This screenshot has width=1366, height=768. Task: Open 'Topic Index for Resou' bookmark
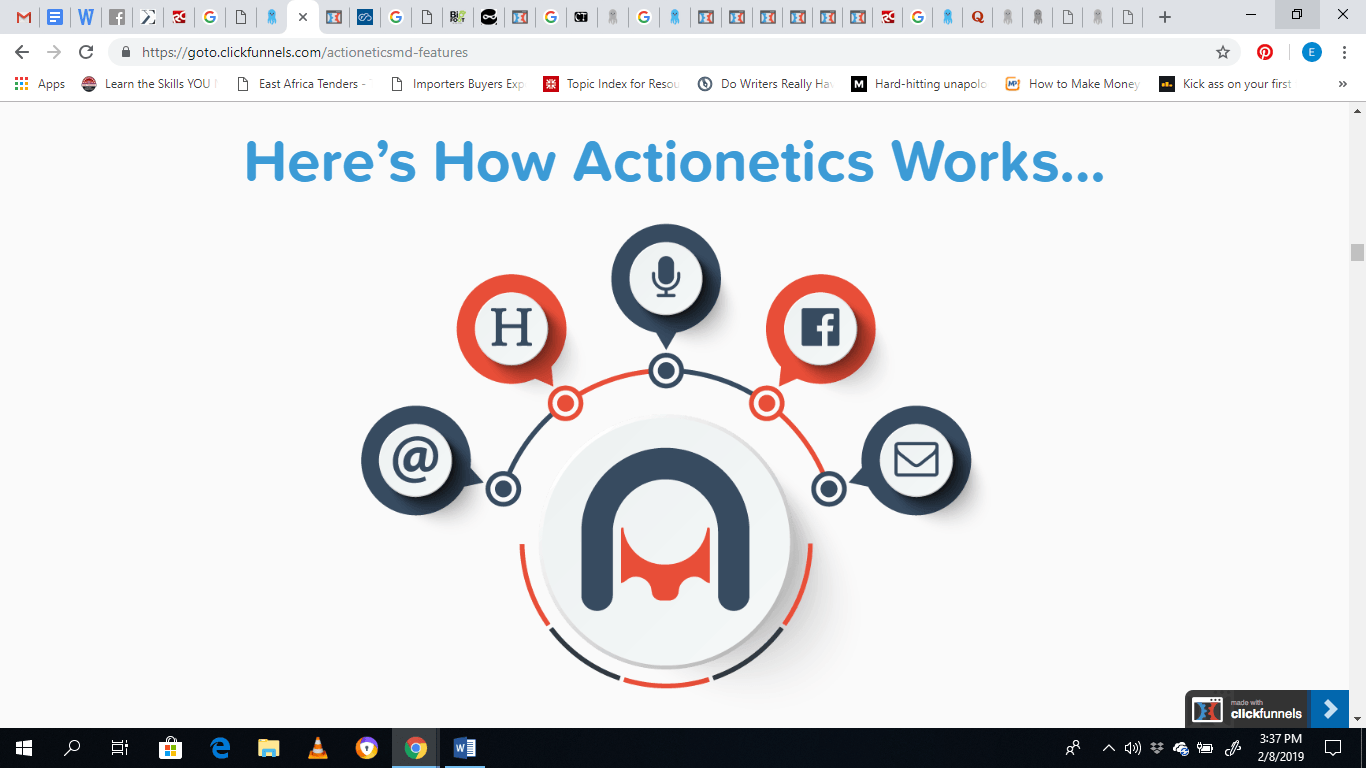coord(612,84)
